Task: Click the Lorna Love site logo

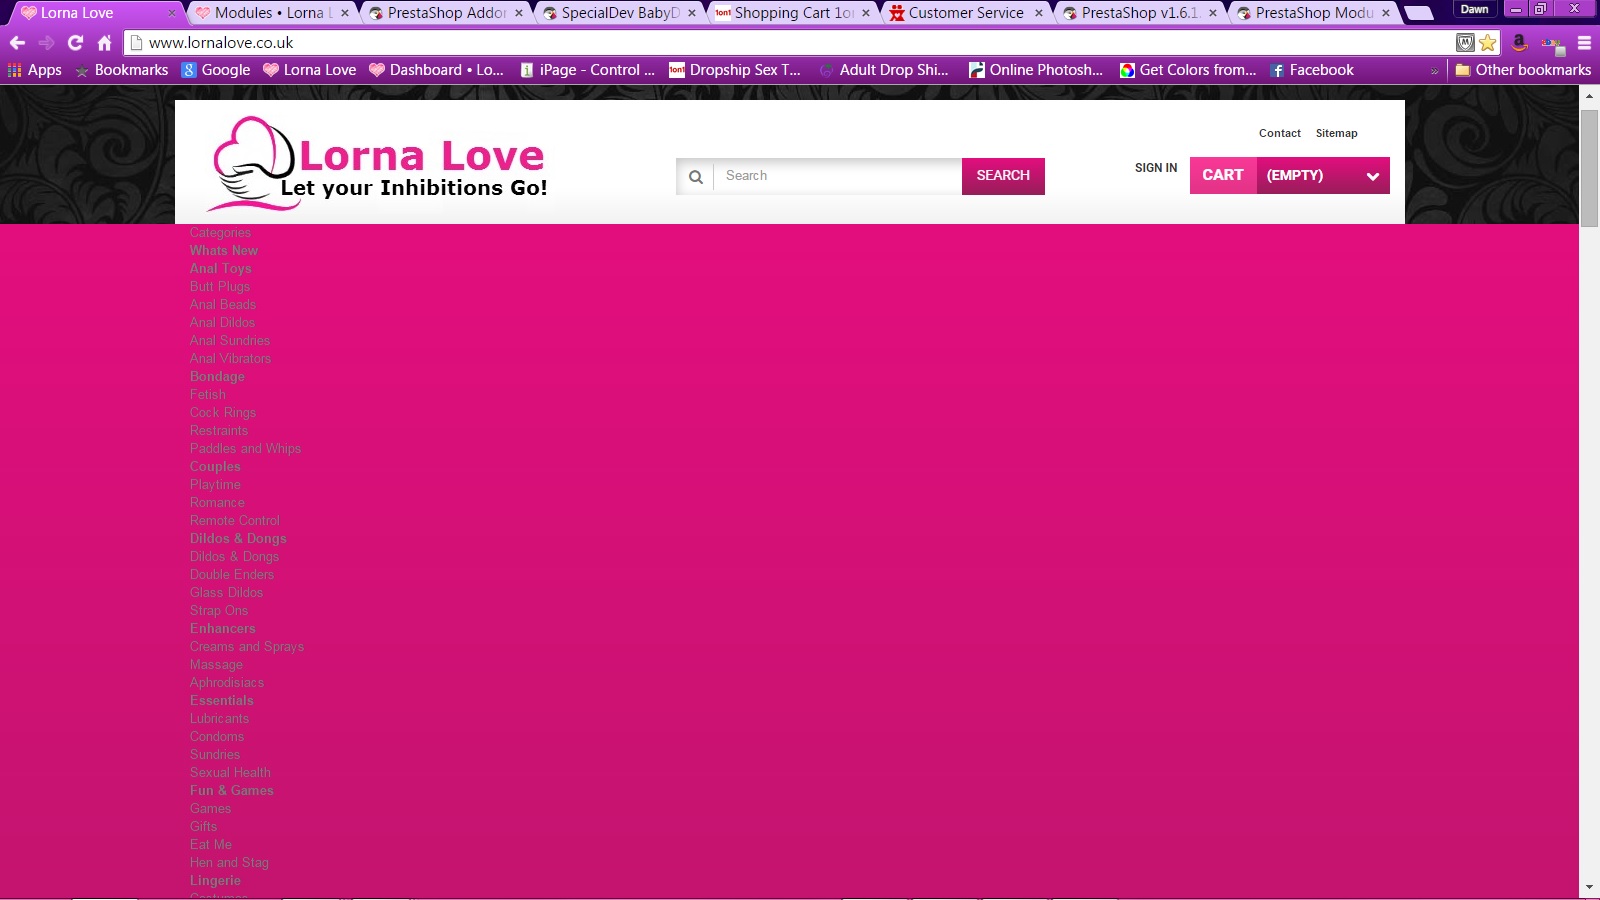Action: click(378, 164)
